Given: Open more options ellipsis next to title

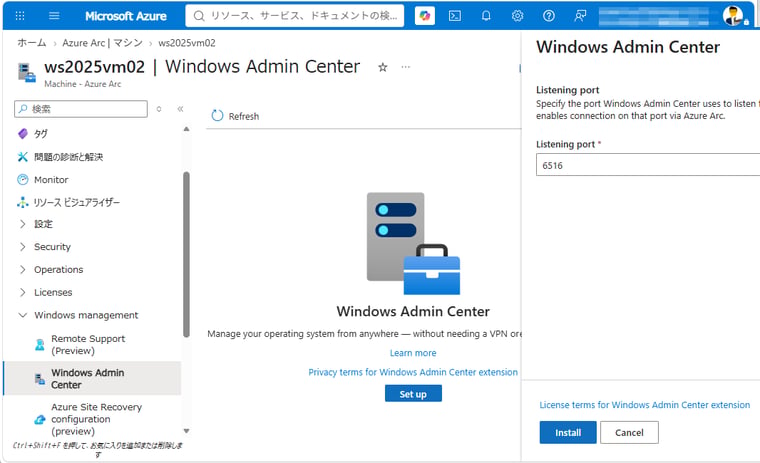Looking at the screenshot, I should pos(406,67).
